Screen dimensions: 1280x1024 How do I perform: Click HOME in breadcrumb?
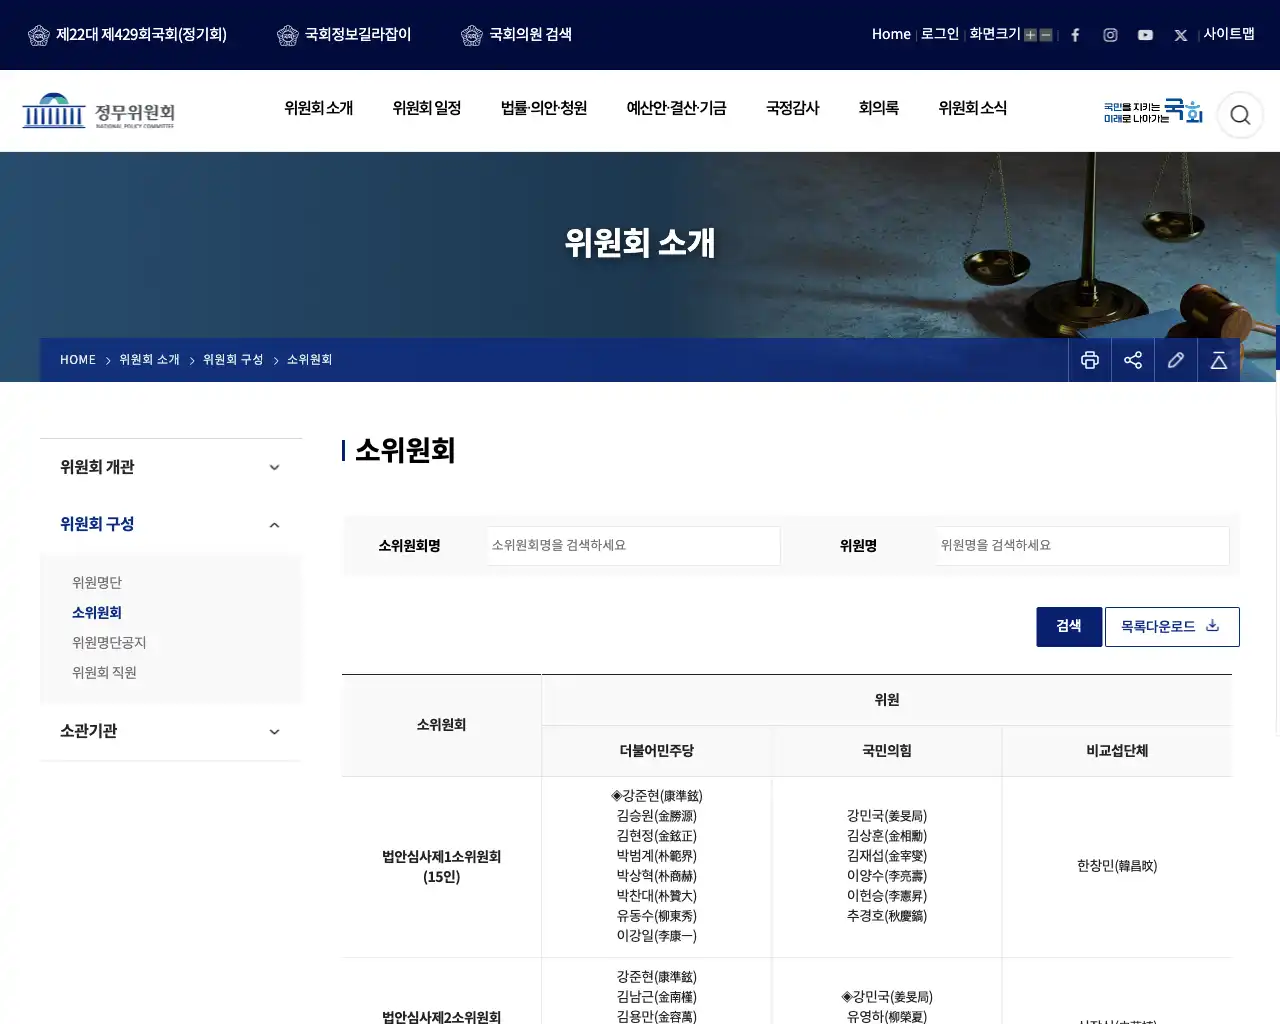(78, 360)
